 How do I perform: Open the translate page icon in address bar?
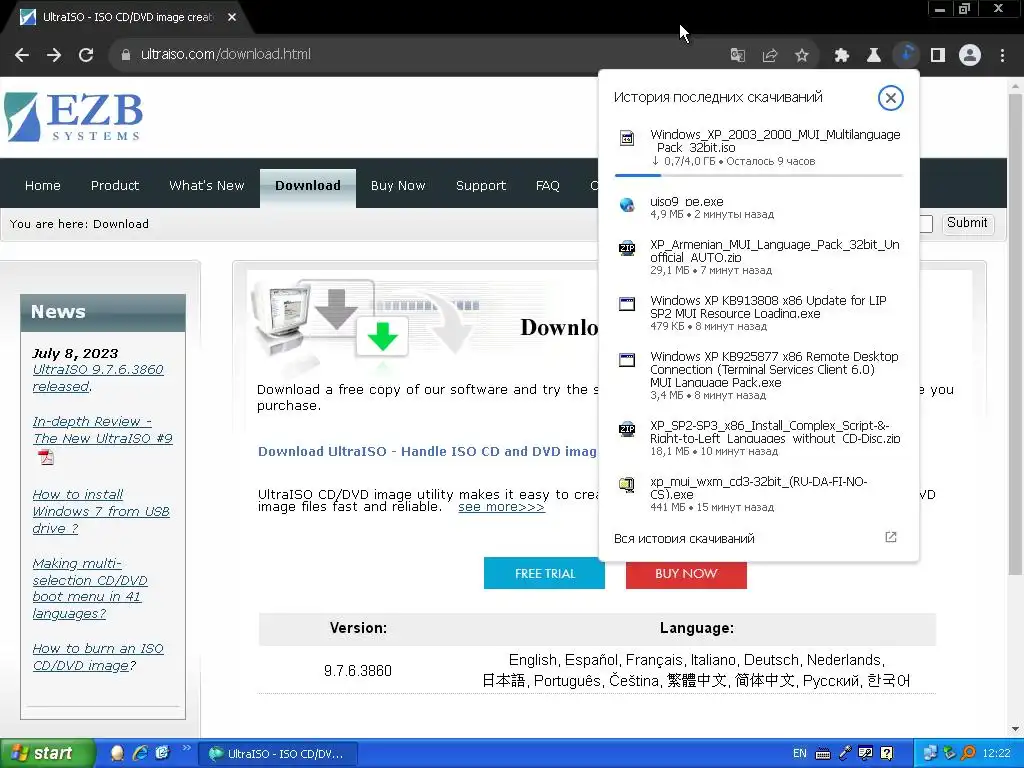[x=737, y=56]
